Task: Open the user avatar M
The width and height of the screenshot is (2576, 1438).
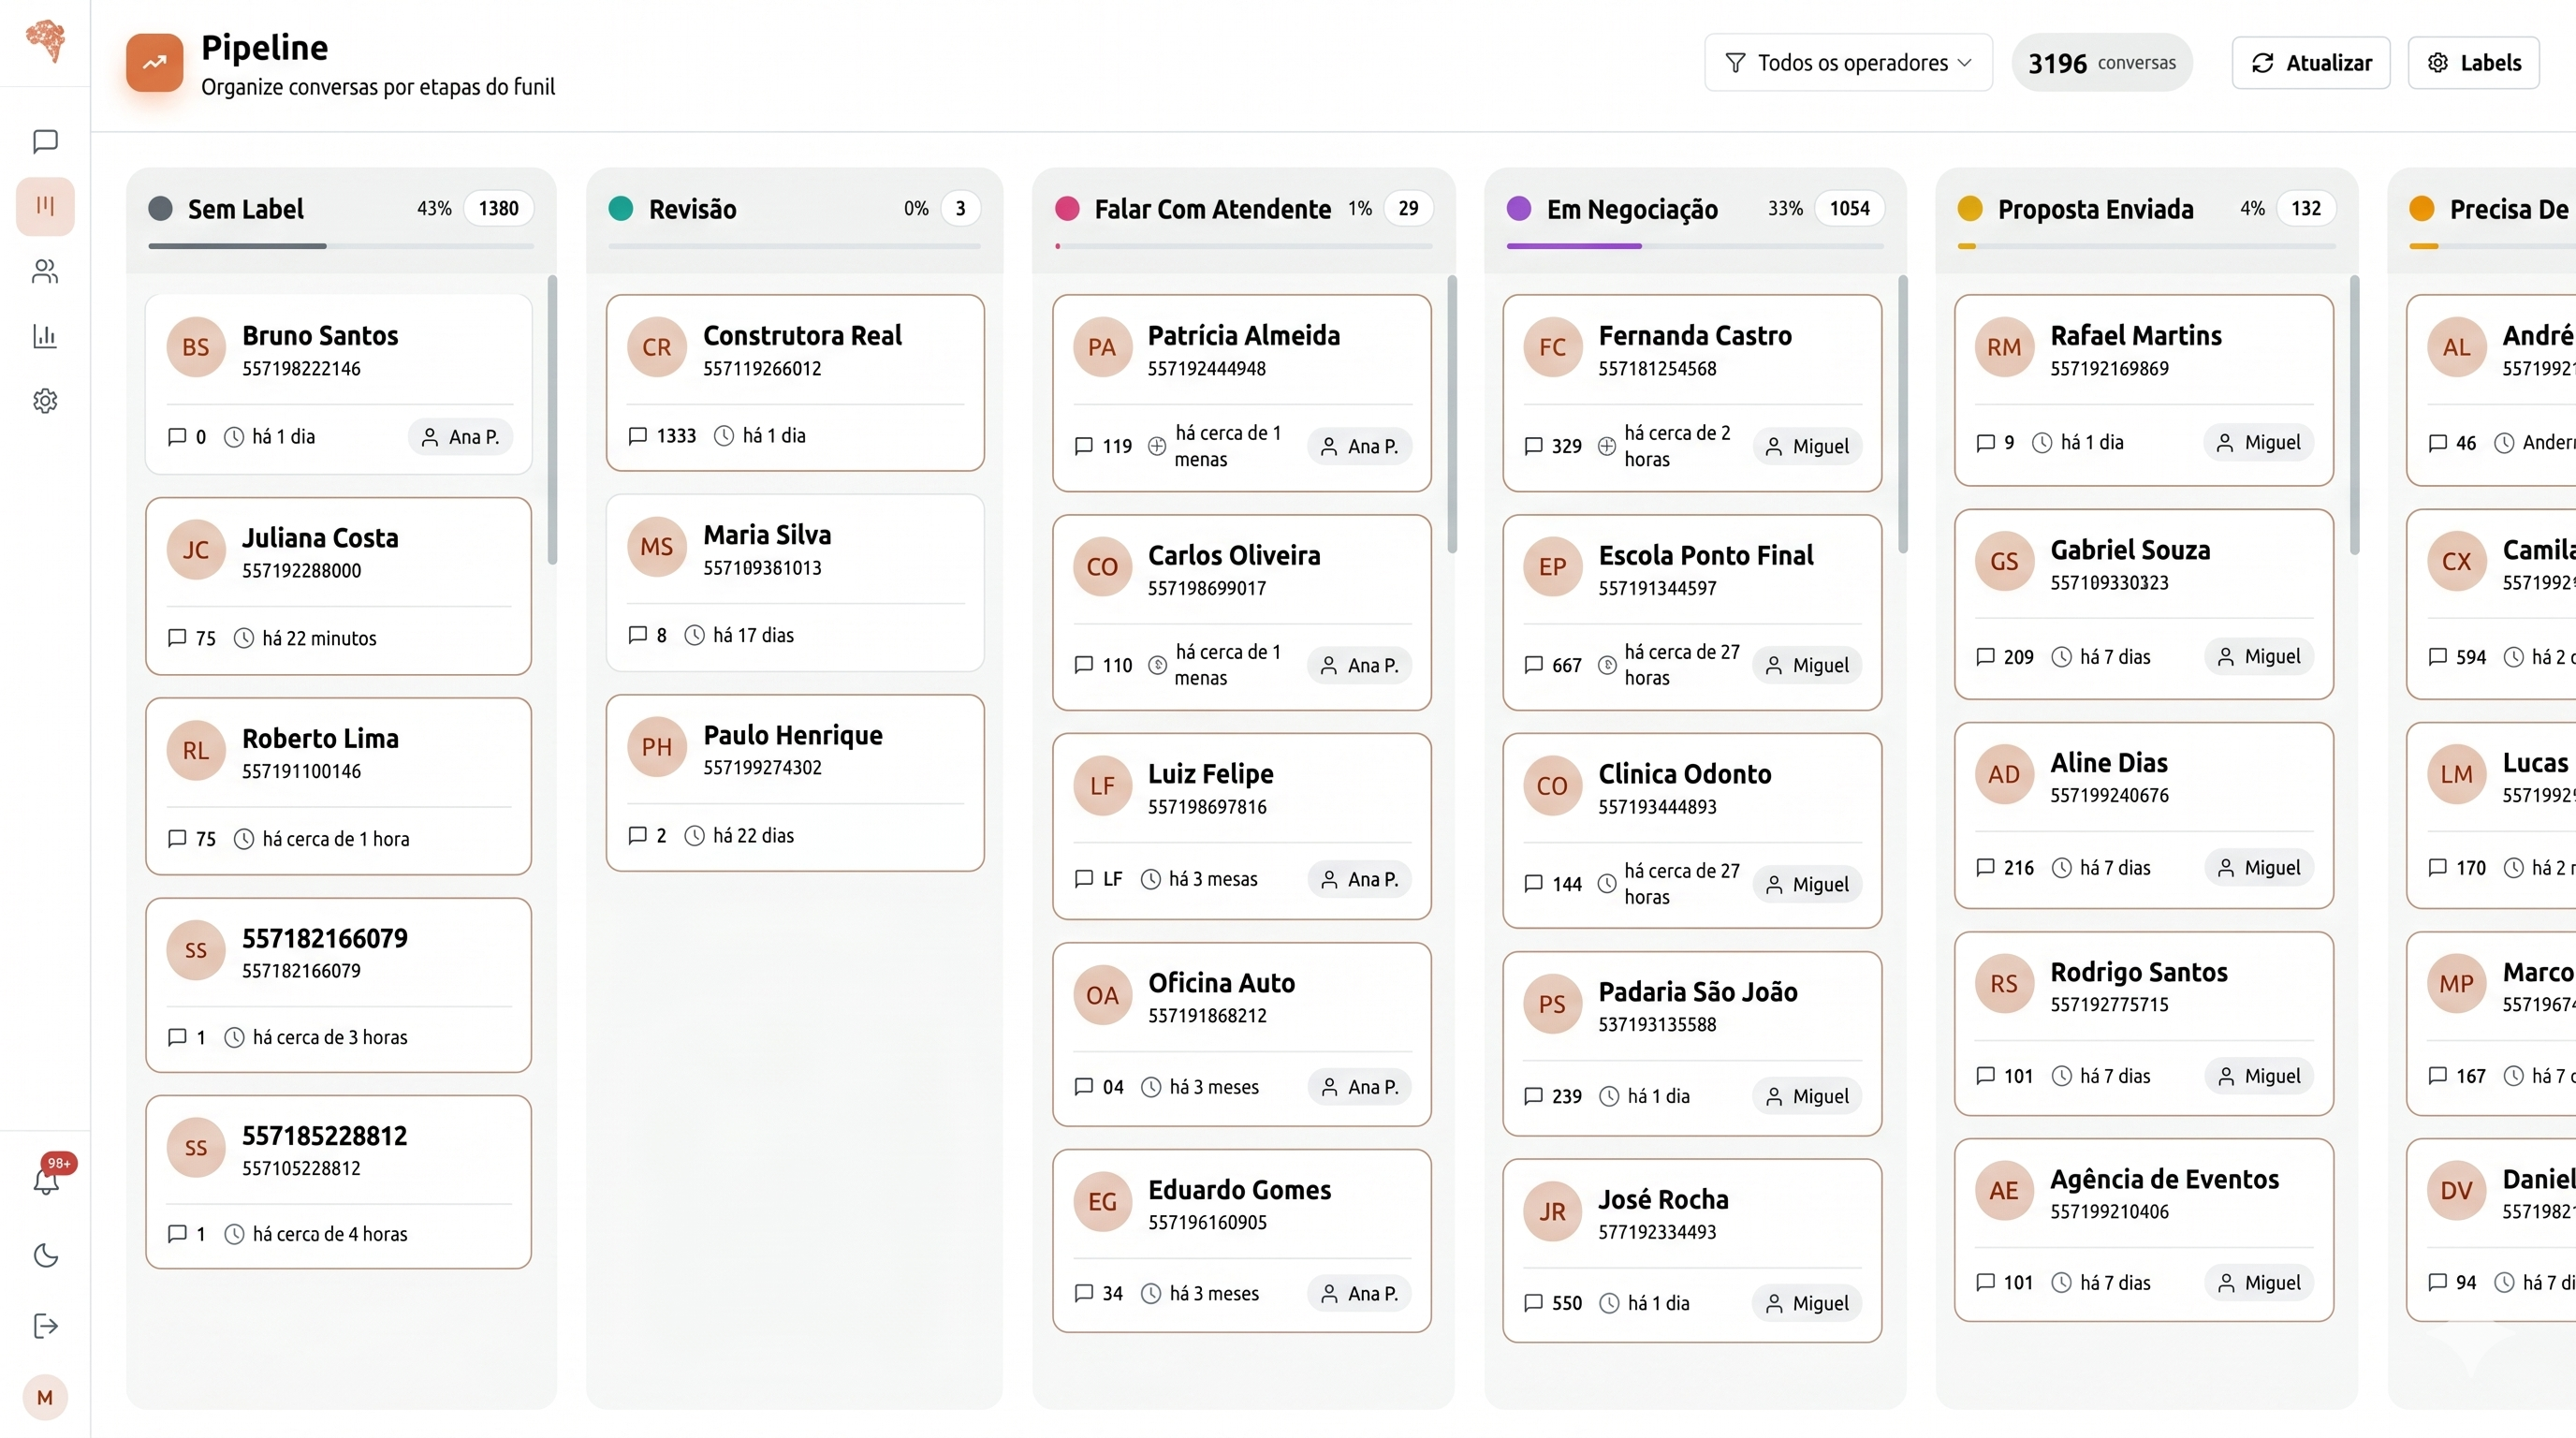Action: pyautogui.click(x=45, y=1397)
